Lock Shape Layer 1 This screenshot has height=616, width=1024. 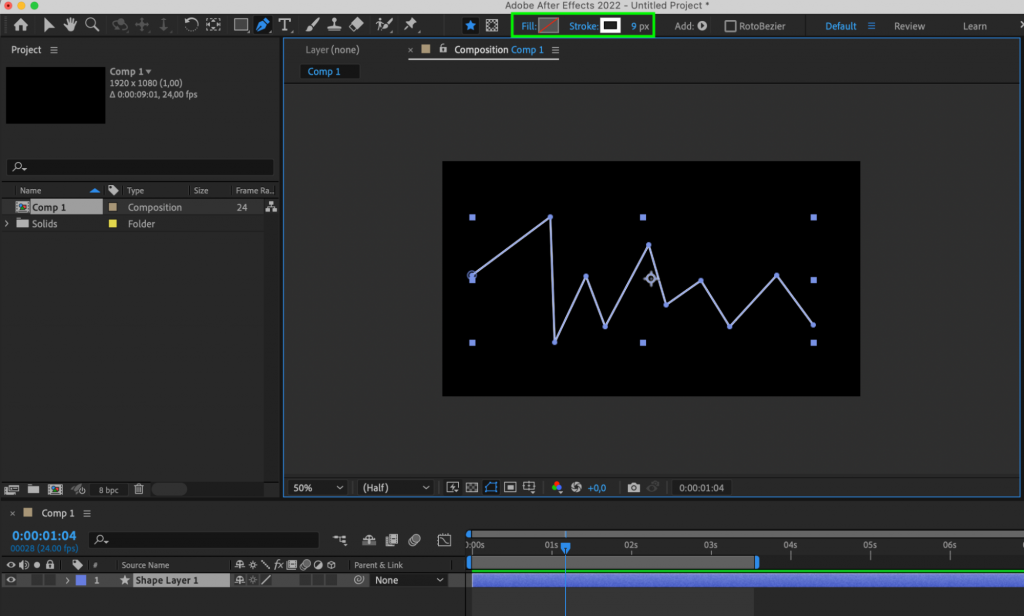coord(48,580)
